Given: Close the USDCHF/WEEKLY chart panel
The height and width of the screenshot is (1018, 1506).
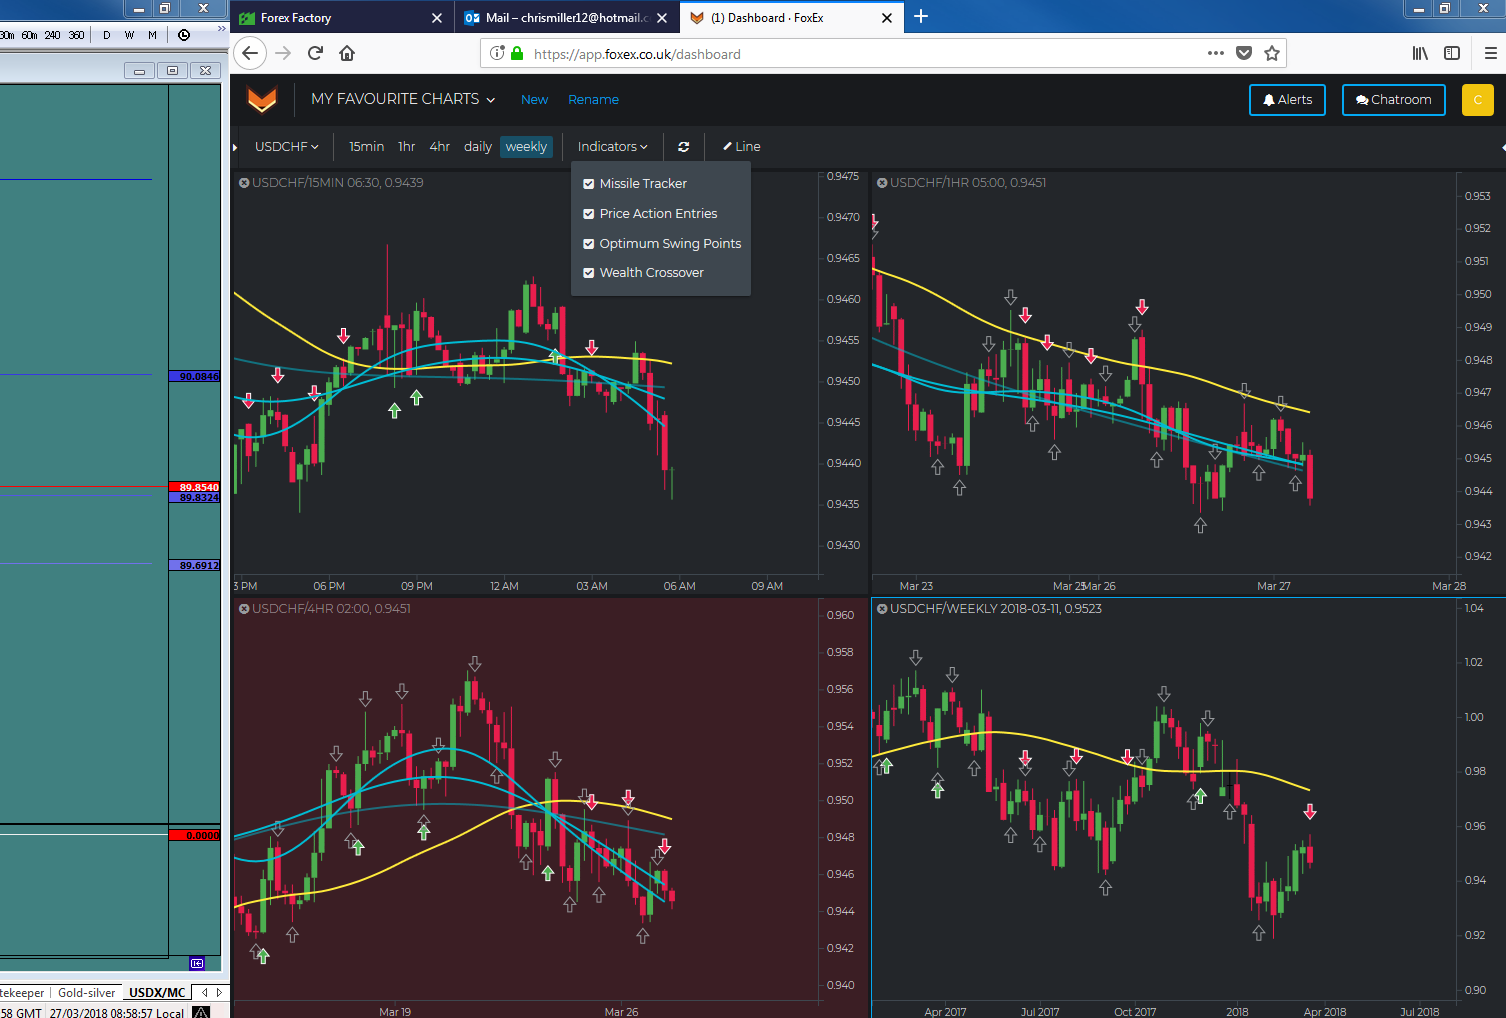Looking at the screenshot, I should (882, 609).
